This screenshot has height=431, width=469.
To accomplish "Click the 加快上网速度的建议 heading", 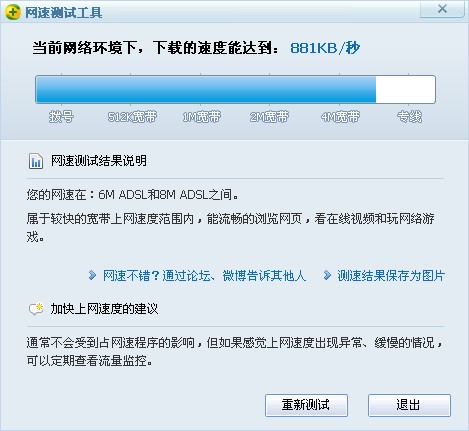I will point(104,309).
